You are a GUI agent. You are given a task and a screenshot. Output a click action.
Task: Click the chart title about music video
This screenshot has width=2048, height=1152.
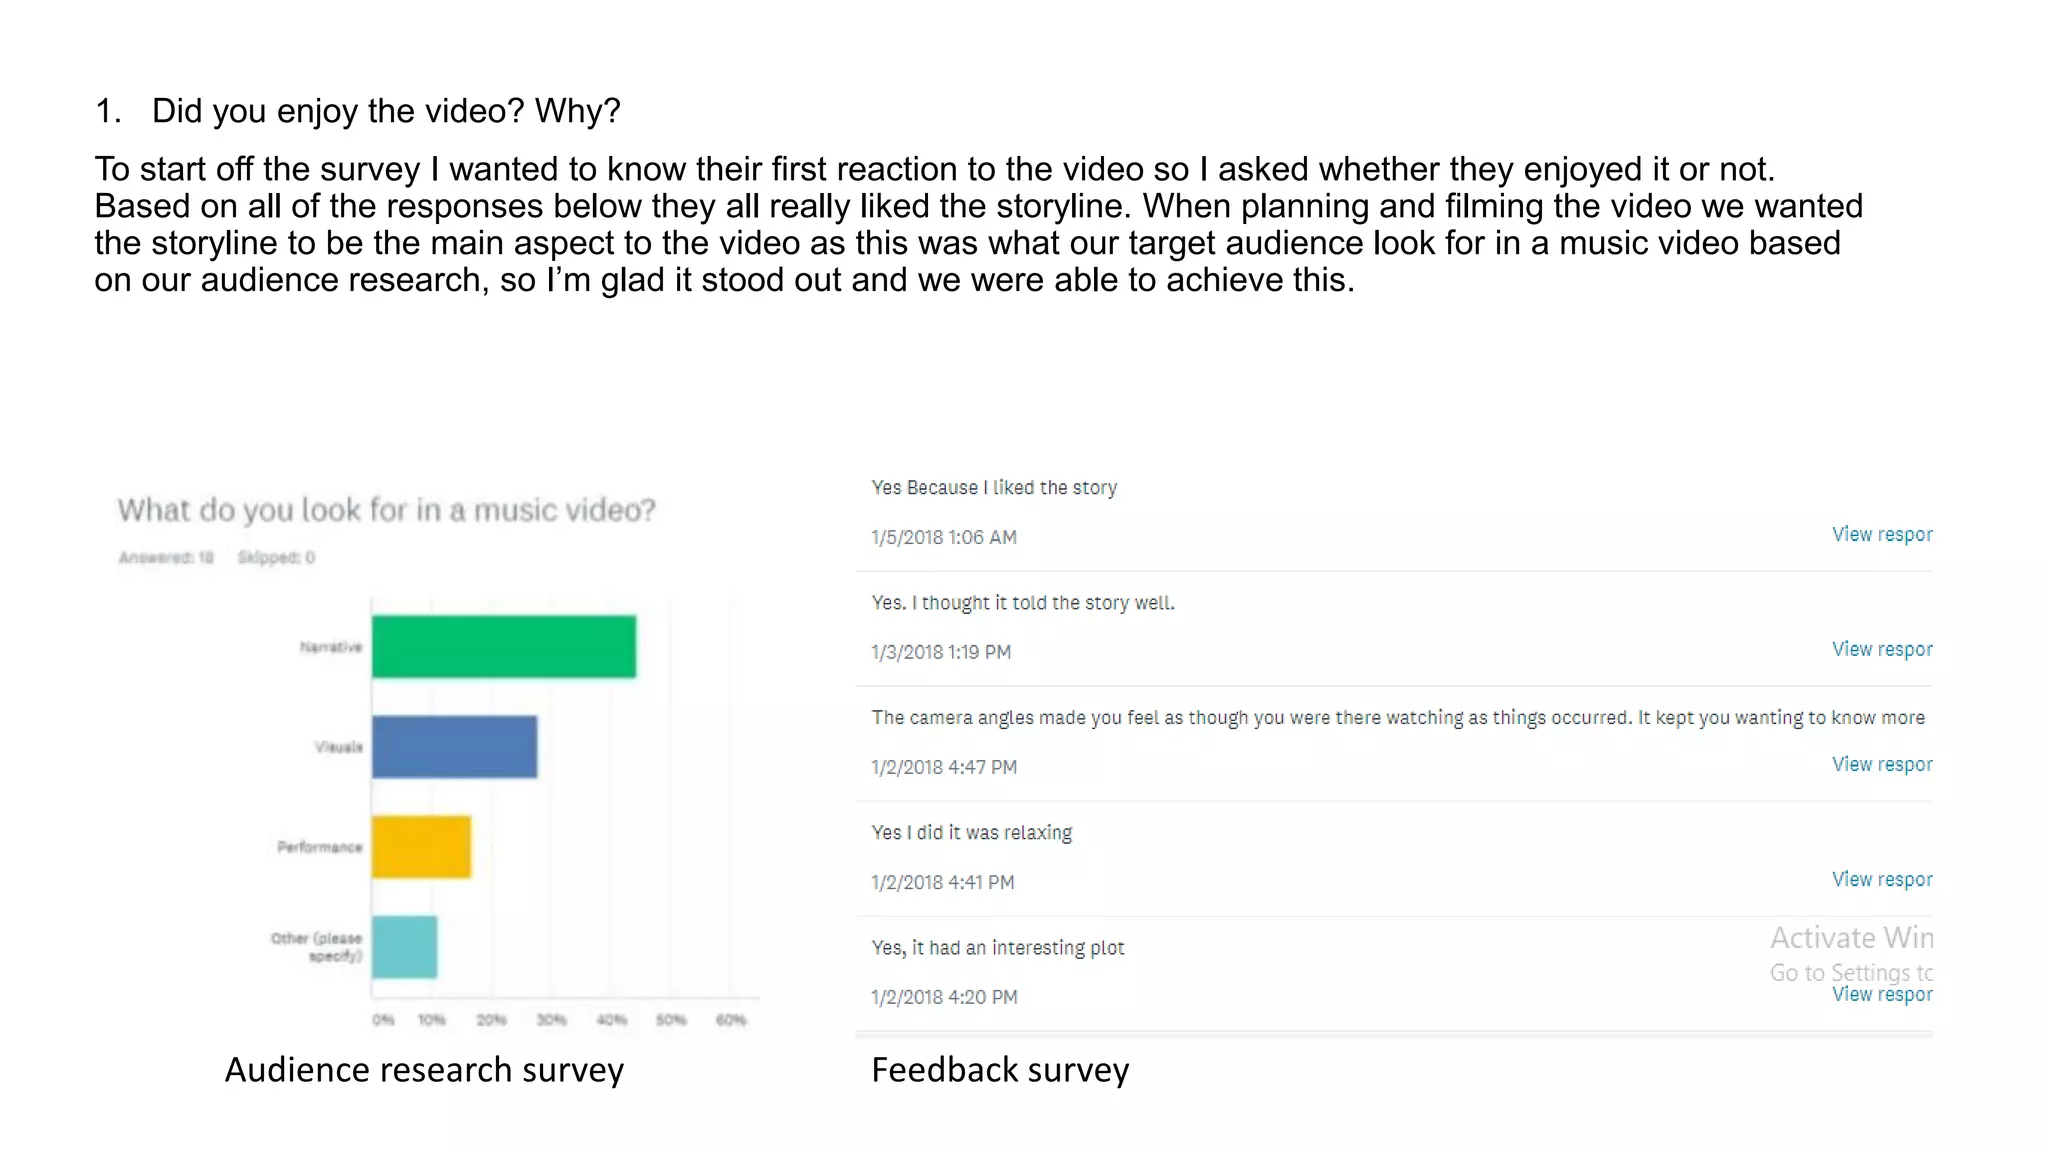(386, 510)
